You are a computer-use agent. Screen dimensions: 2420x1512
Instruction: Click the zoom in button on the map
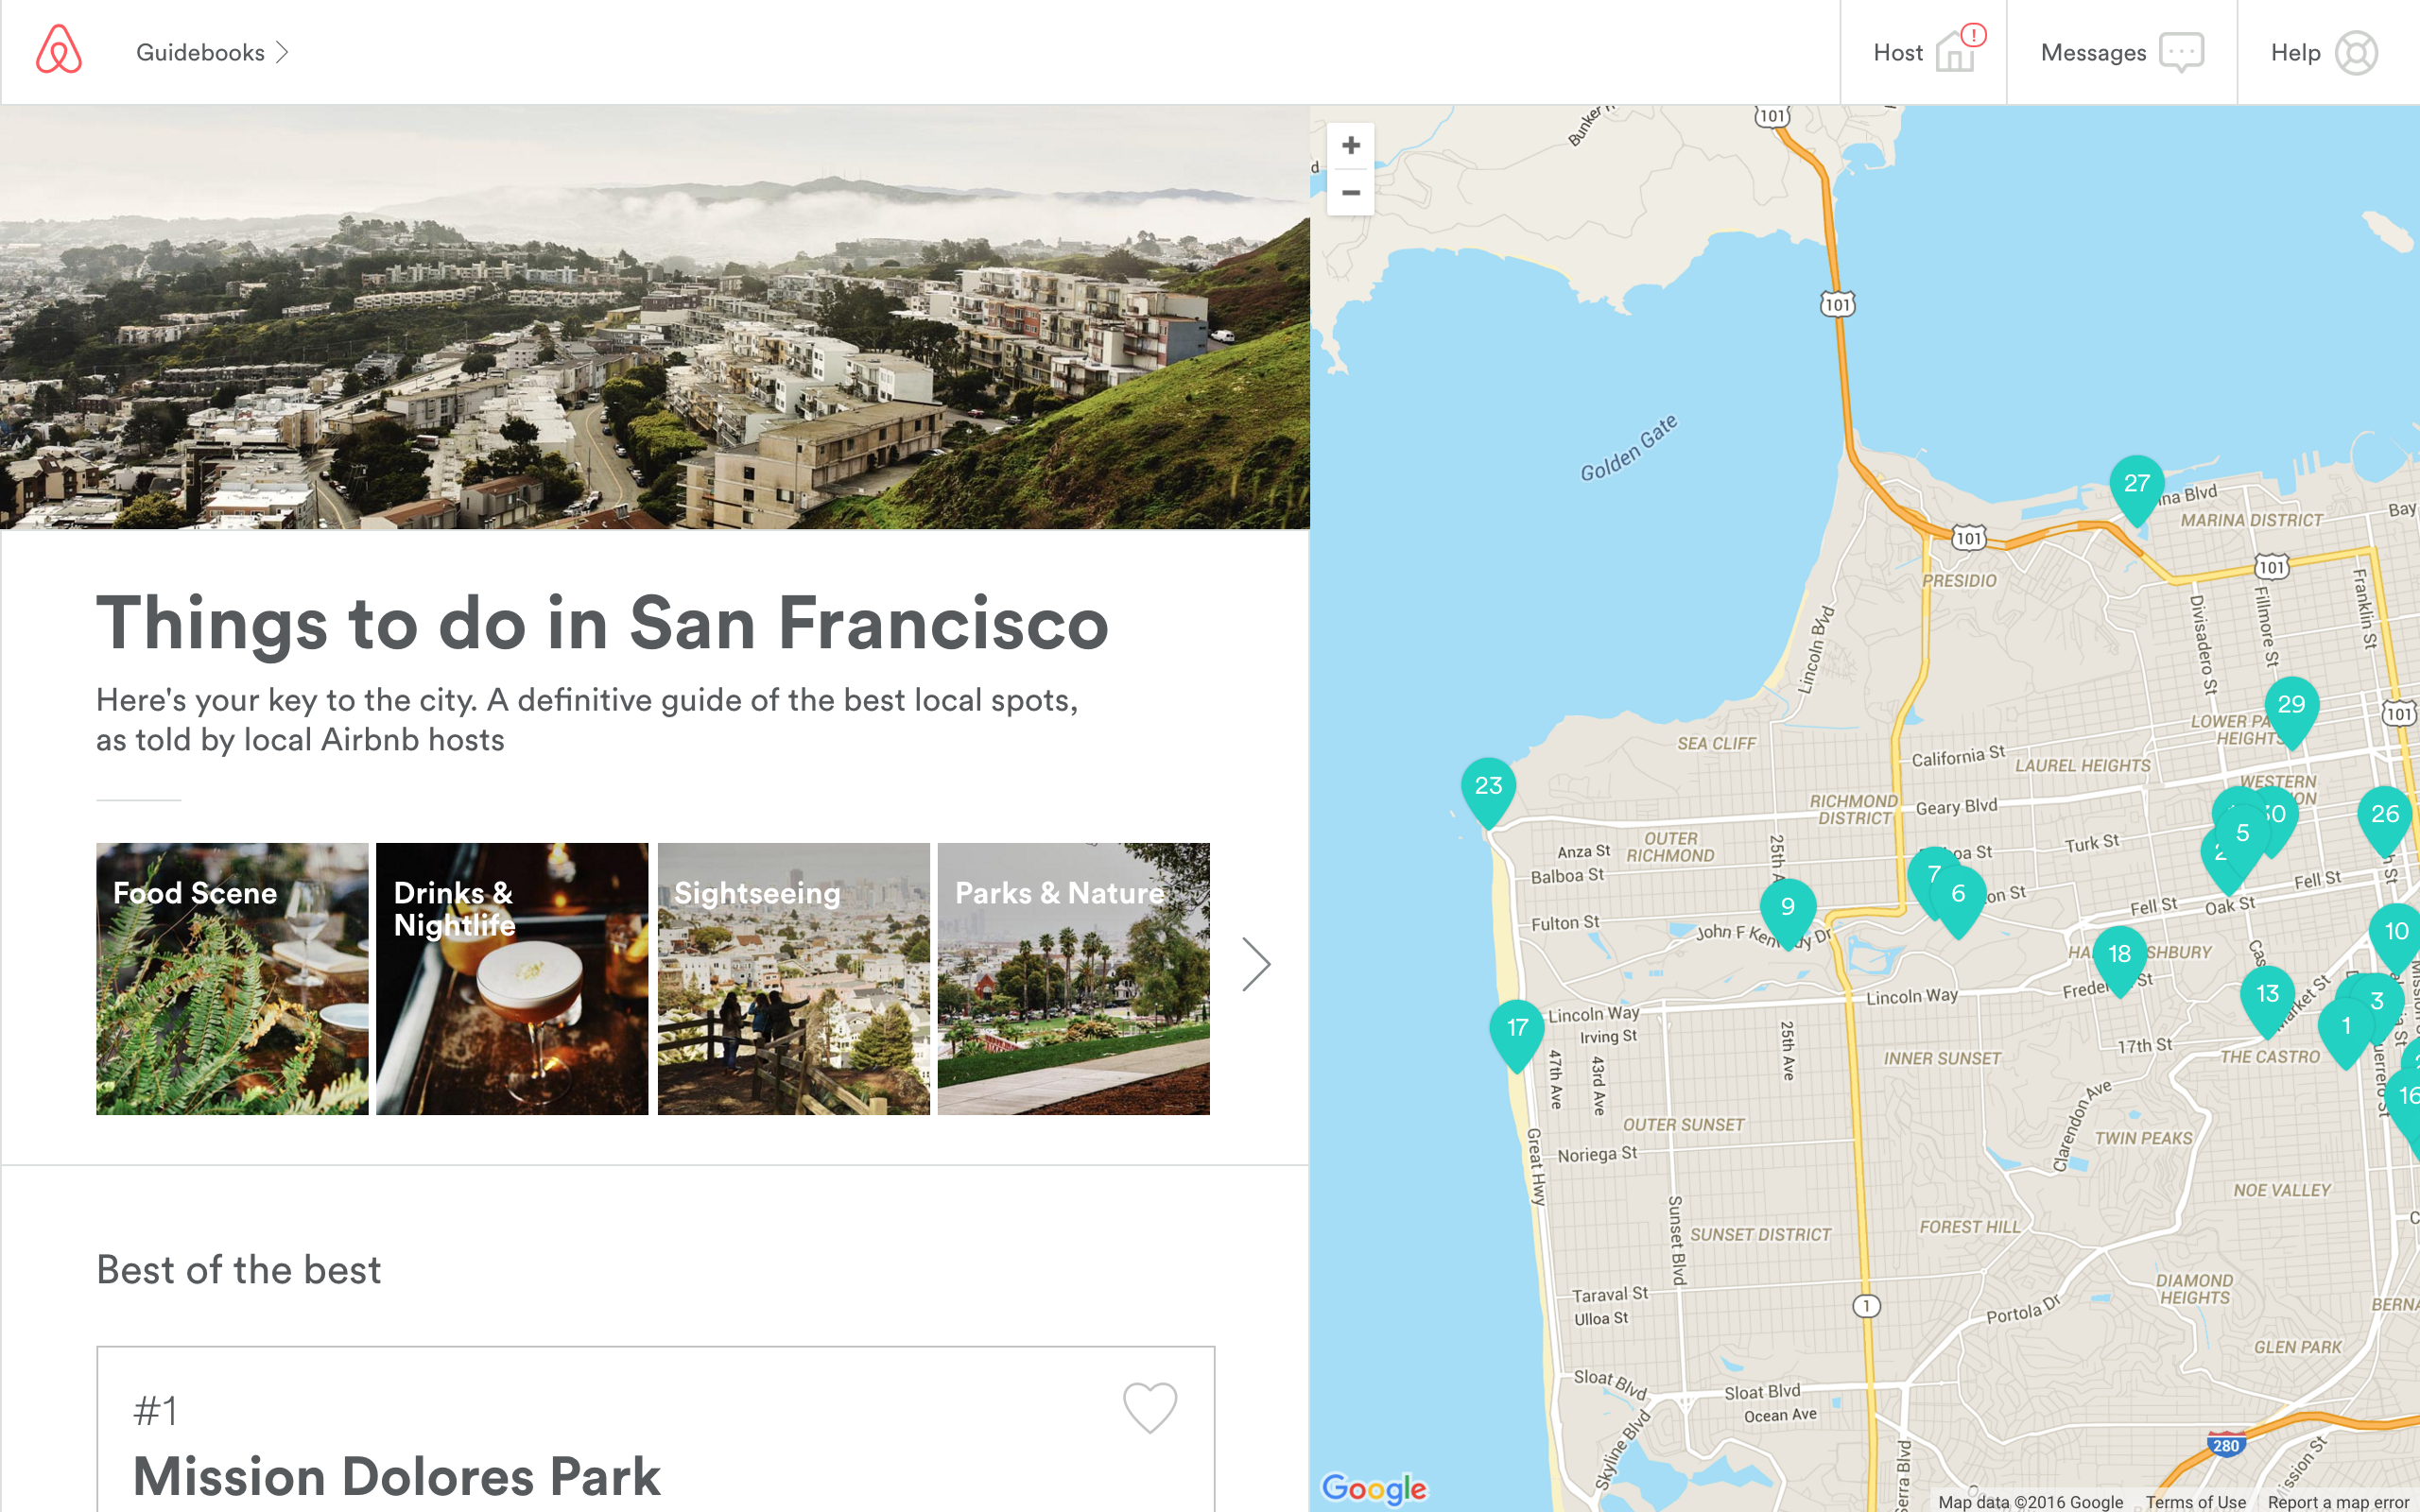(1350, 144)
